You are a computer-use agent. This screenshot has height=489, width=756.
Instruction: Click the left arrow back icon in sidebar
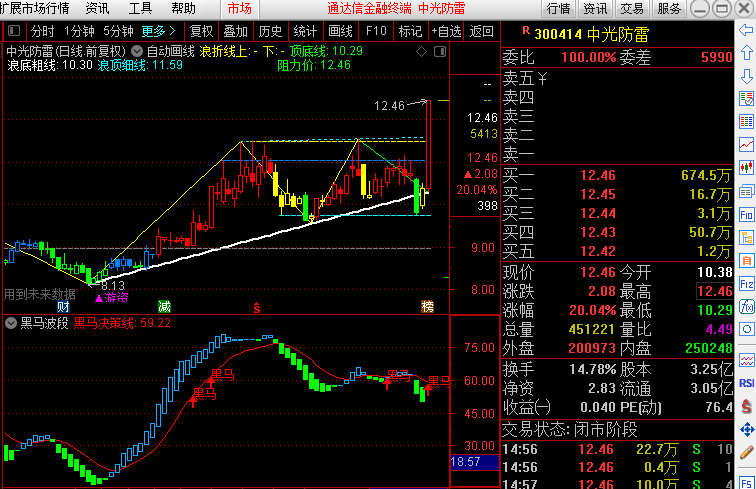(x=746, y=30)
